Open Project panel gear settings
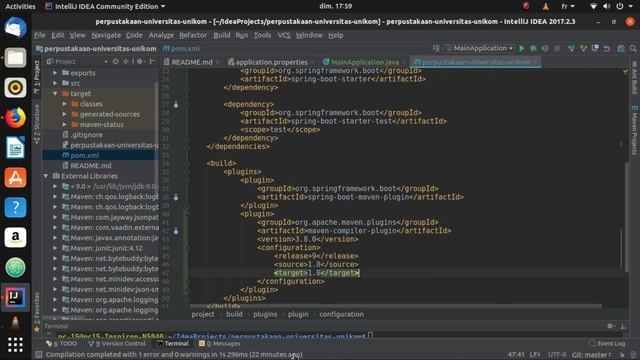This screenshot has width=640, height=360. 140,62
